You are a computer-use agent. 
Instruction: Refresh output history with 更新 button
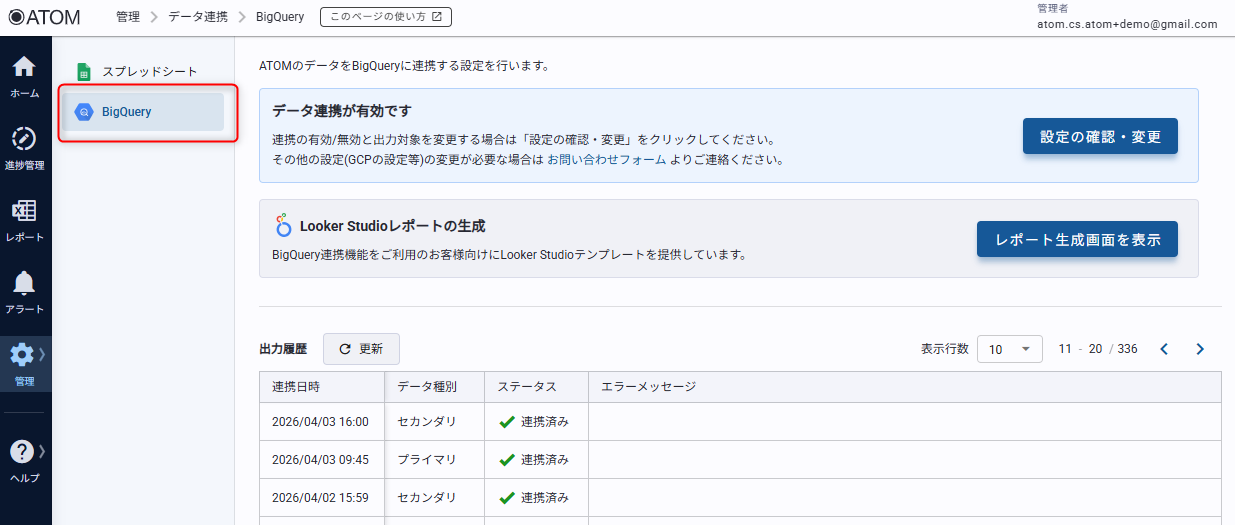361,349
